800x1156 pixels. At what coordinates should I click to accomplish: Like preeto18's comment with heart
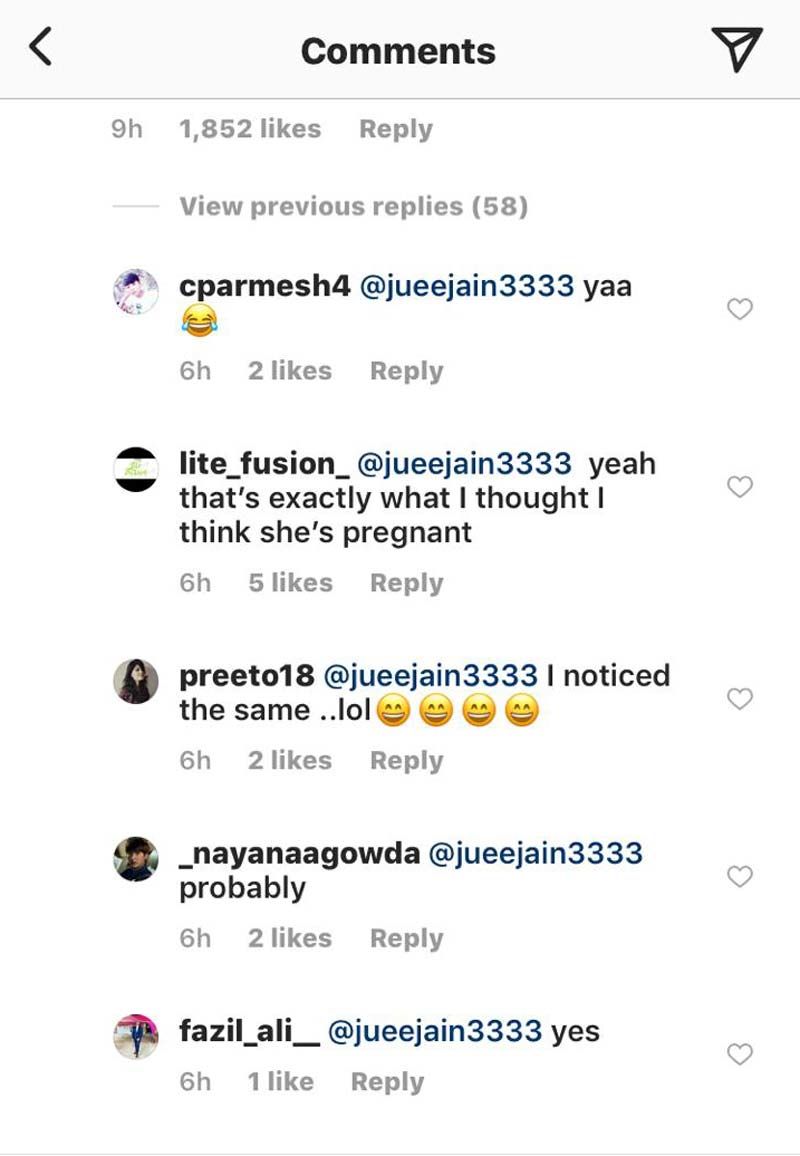click(x=739, y=699)
